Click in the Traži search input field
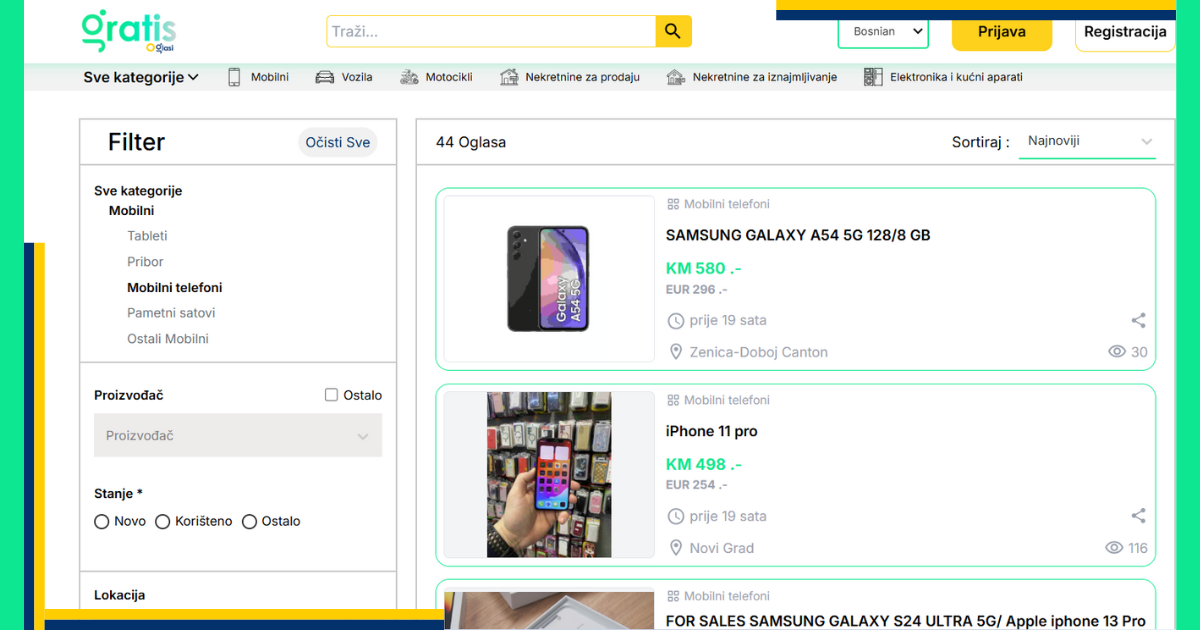Viewport: 1200px width, 630px height. click(491, 31)
